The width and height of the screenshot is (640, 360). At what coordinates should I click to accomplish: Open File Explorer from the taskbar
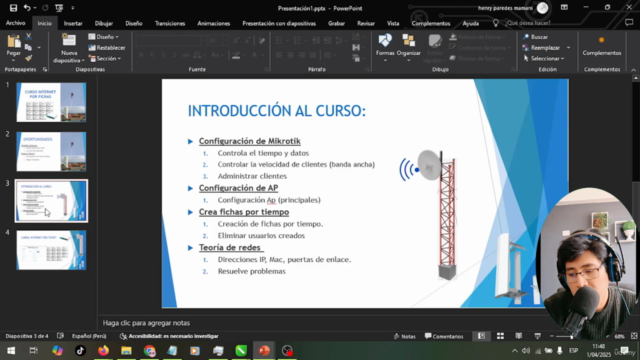[x=126, y=351]
